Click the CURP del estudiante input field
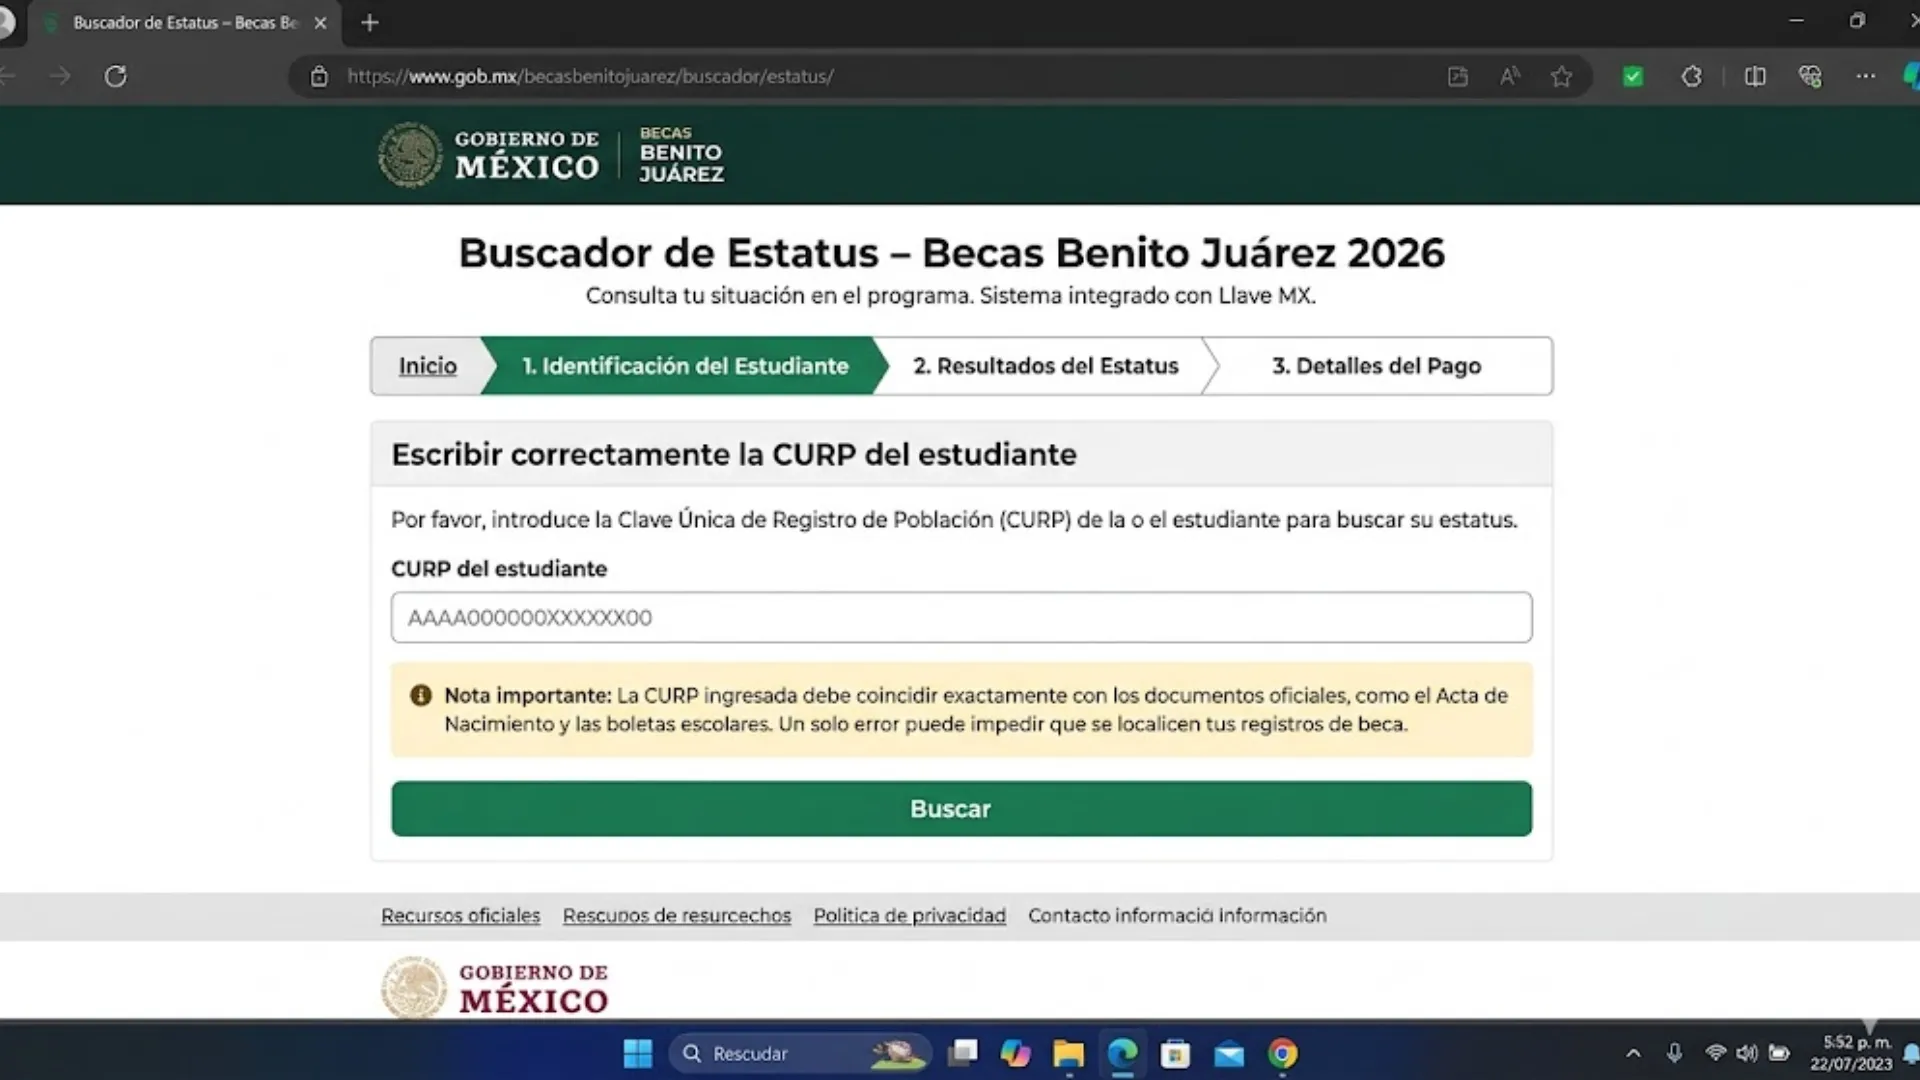Image resolution: width=1920 pixels, height=1080 pixels. (x=961, y=617)
